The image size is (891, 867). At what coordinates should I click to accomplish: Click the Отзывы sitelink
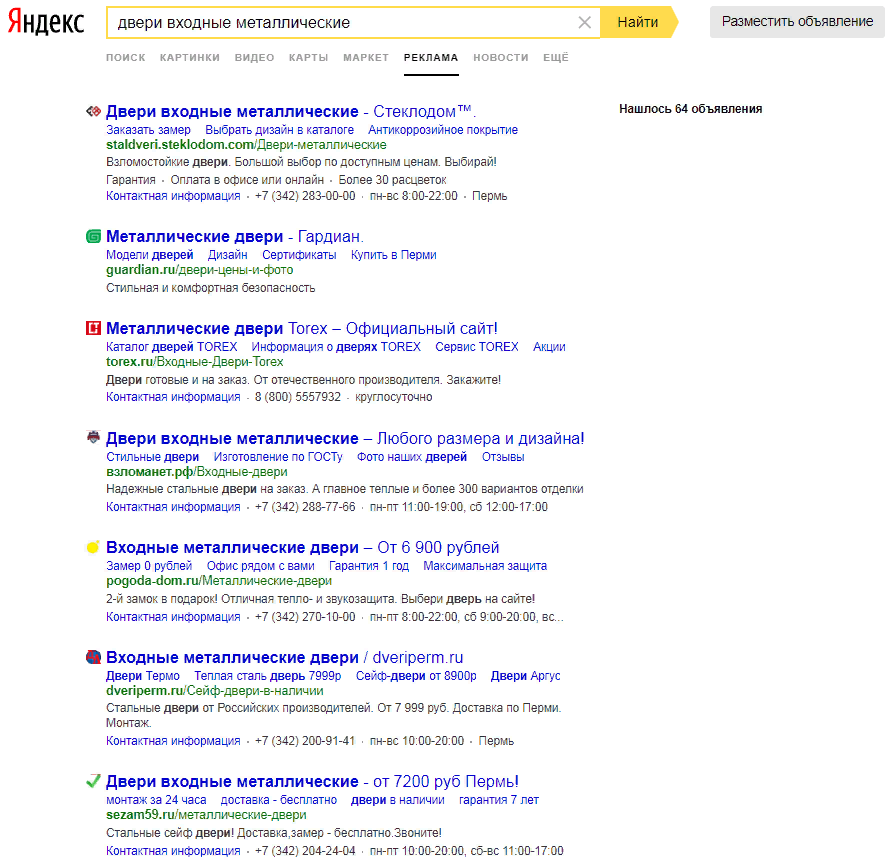click(x=503, y=457)
